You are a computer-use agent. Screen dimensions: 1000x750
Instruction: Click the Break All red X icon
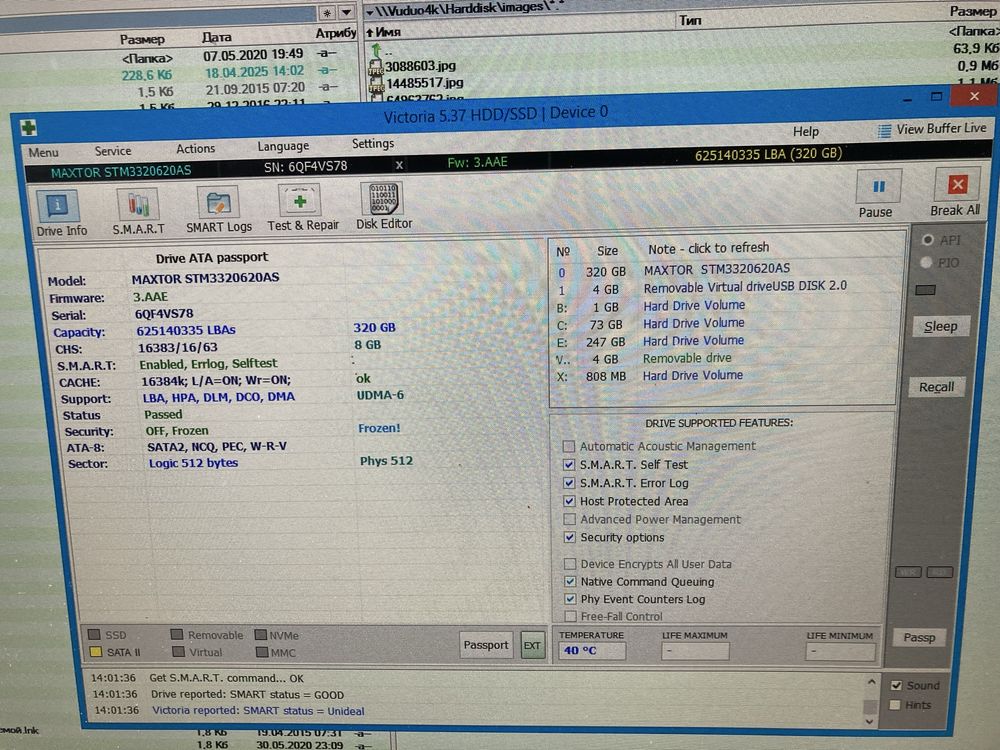956,185
